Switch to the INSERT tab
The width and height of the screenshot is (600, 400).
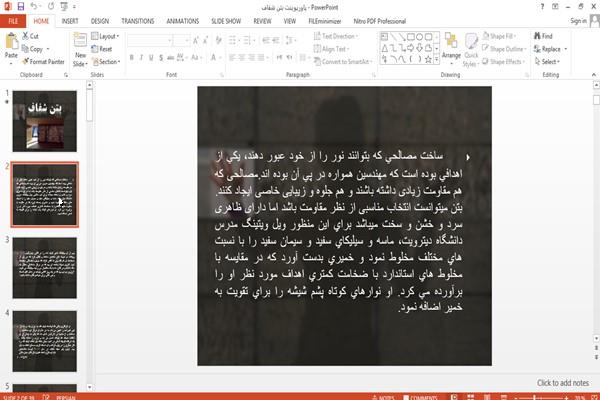click(70, 21)
